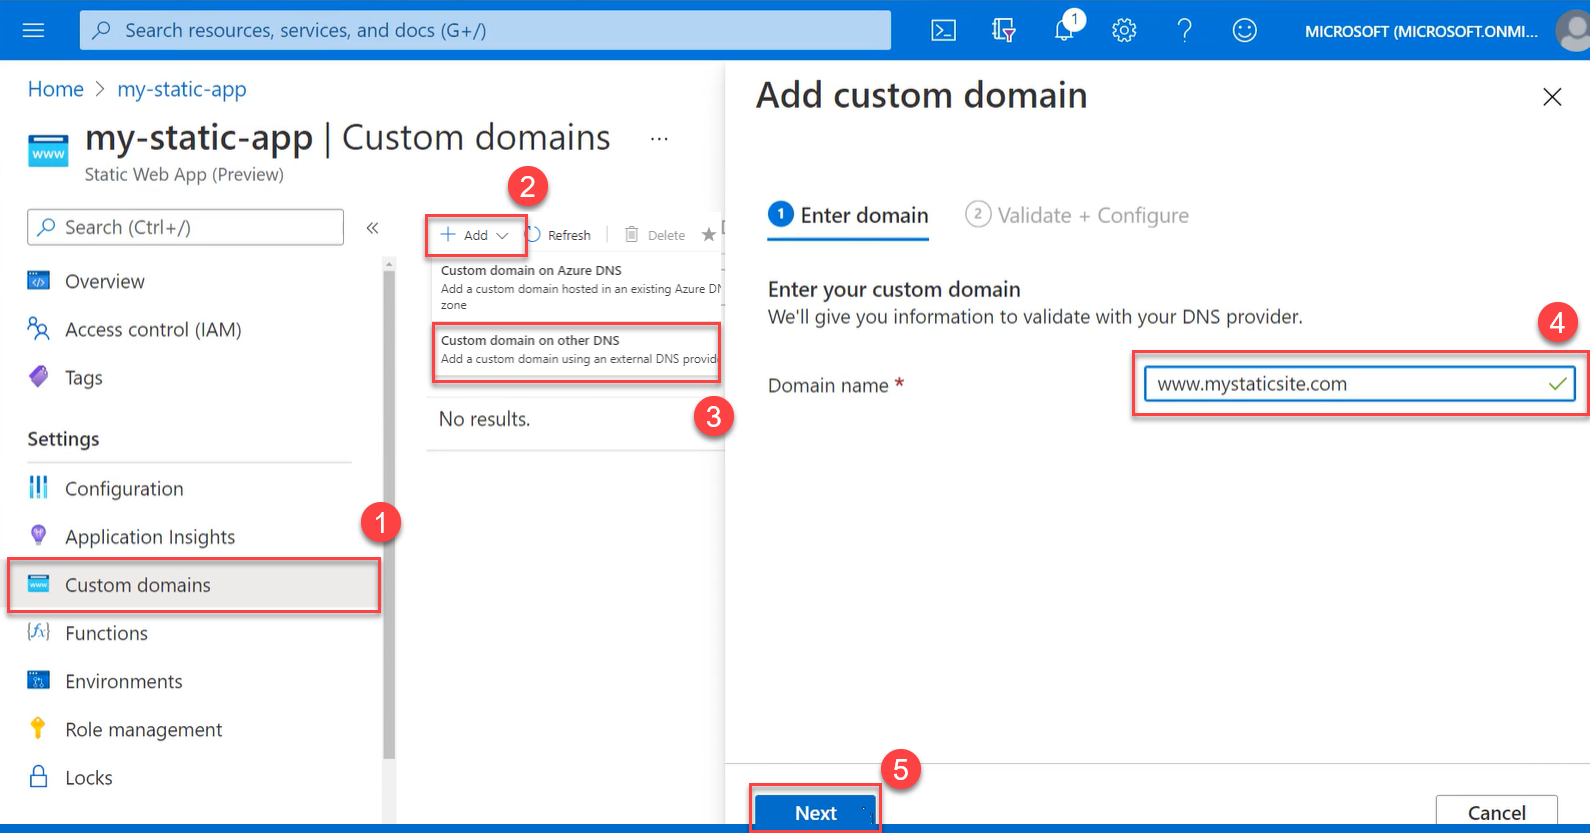
Task: Open portal settings gear
Action: 1124,31
